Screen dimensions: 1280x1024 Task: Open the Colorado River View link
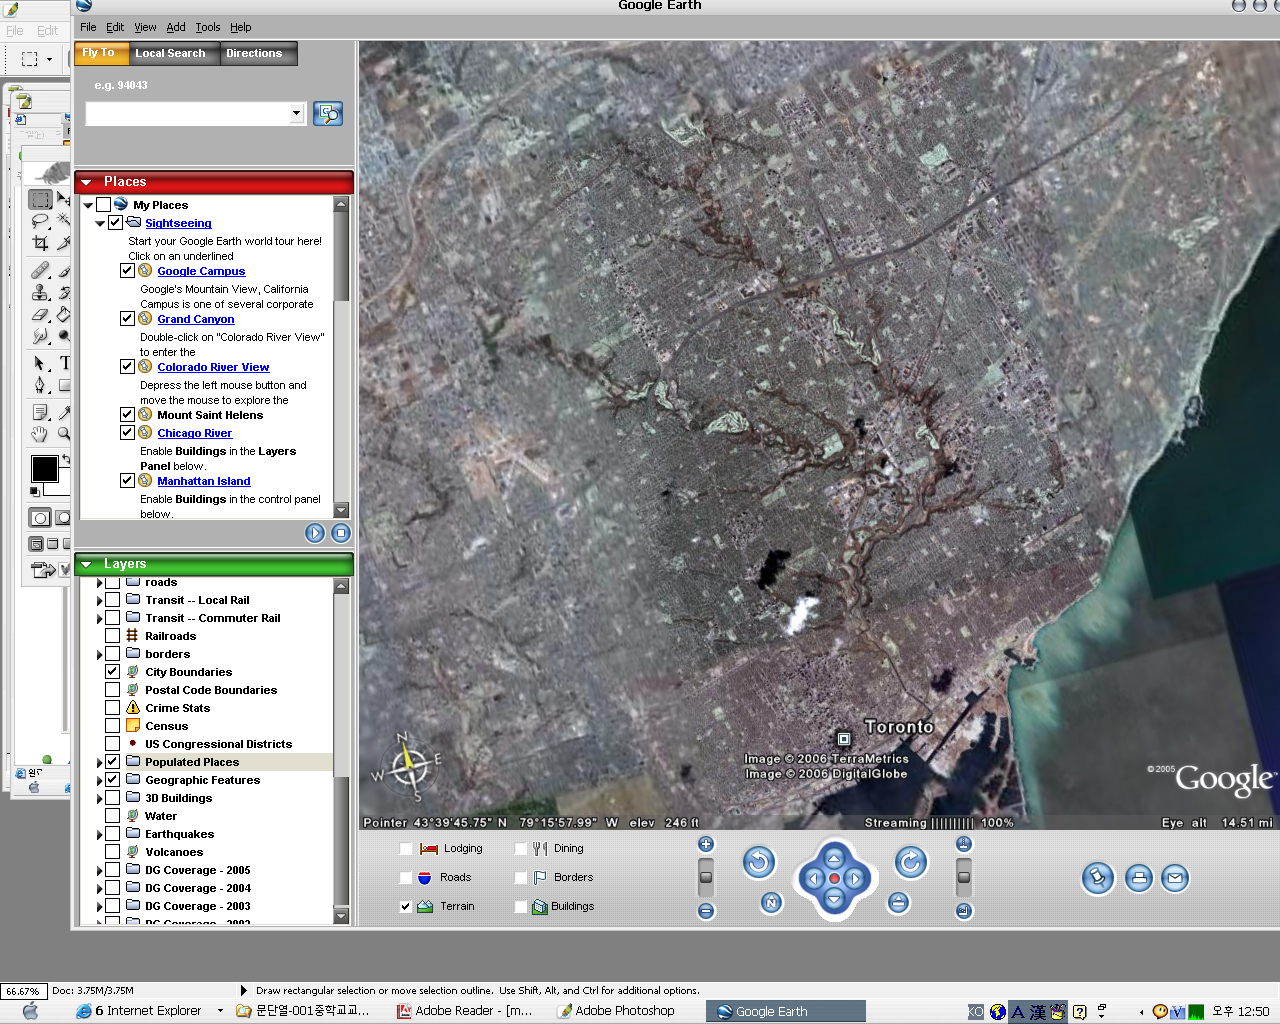pyautogui.click(x=213, y=367)
